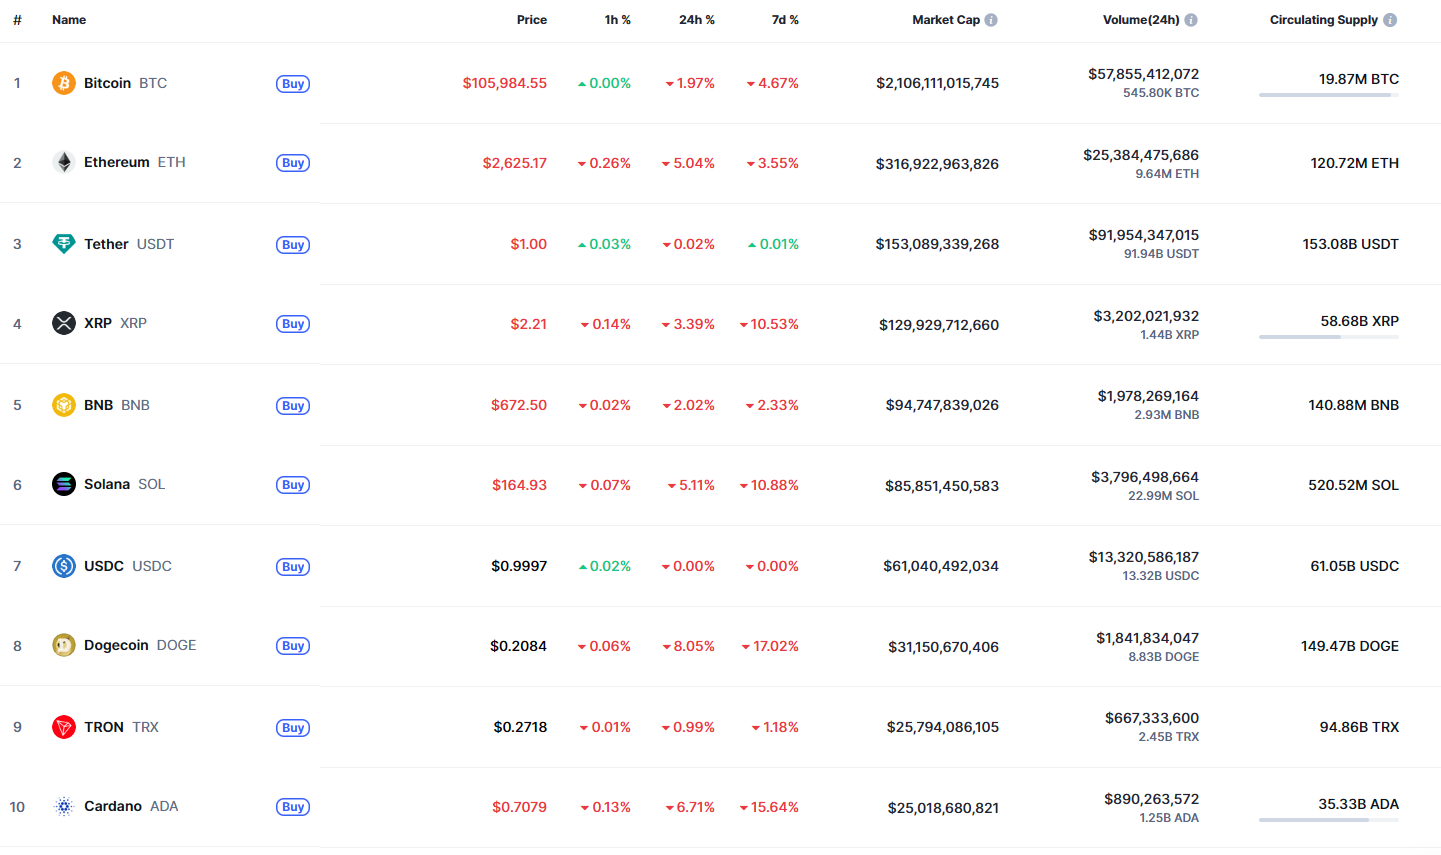Click Solana's volume $3,796,498,664
The width and height of the screenshot is (1441, 855).
[1145, 477]
